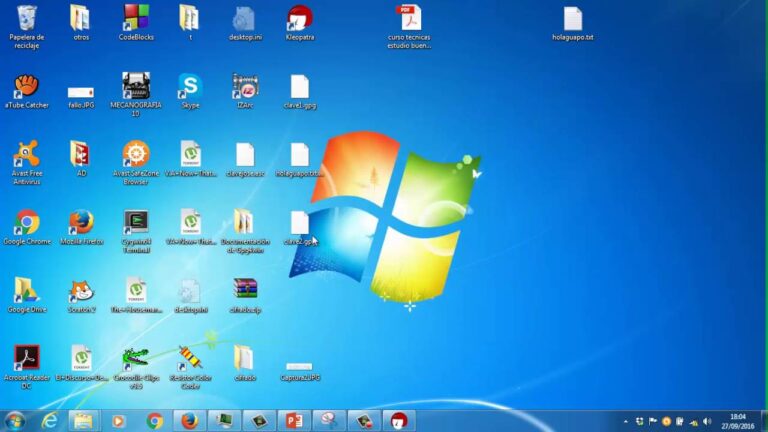768x432 pixels.
Task: Select the cifrado.zip archive
Action: (x=245, y=295)
